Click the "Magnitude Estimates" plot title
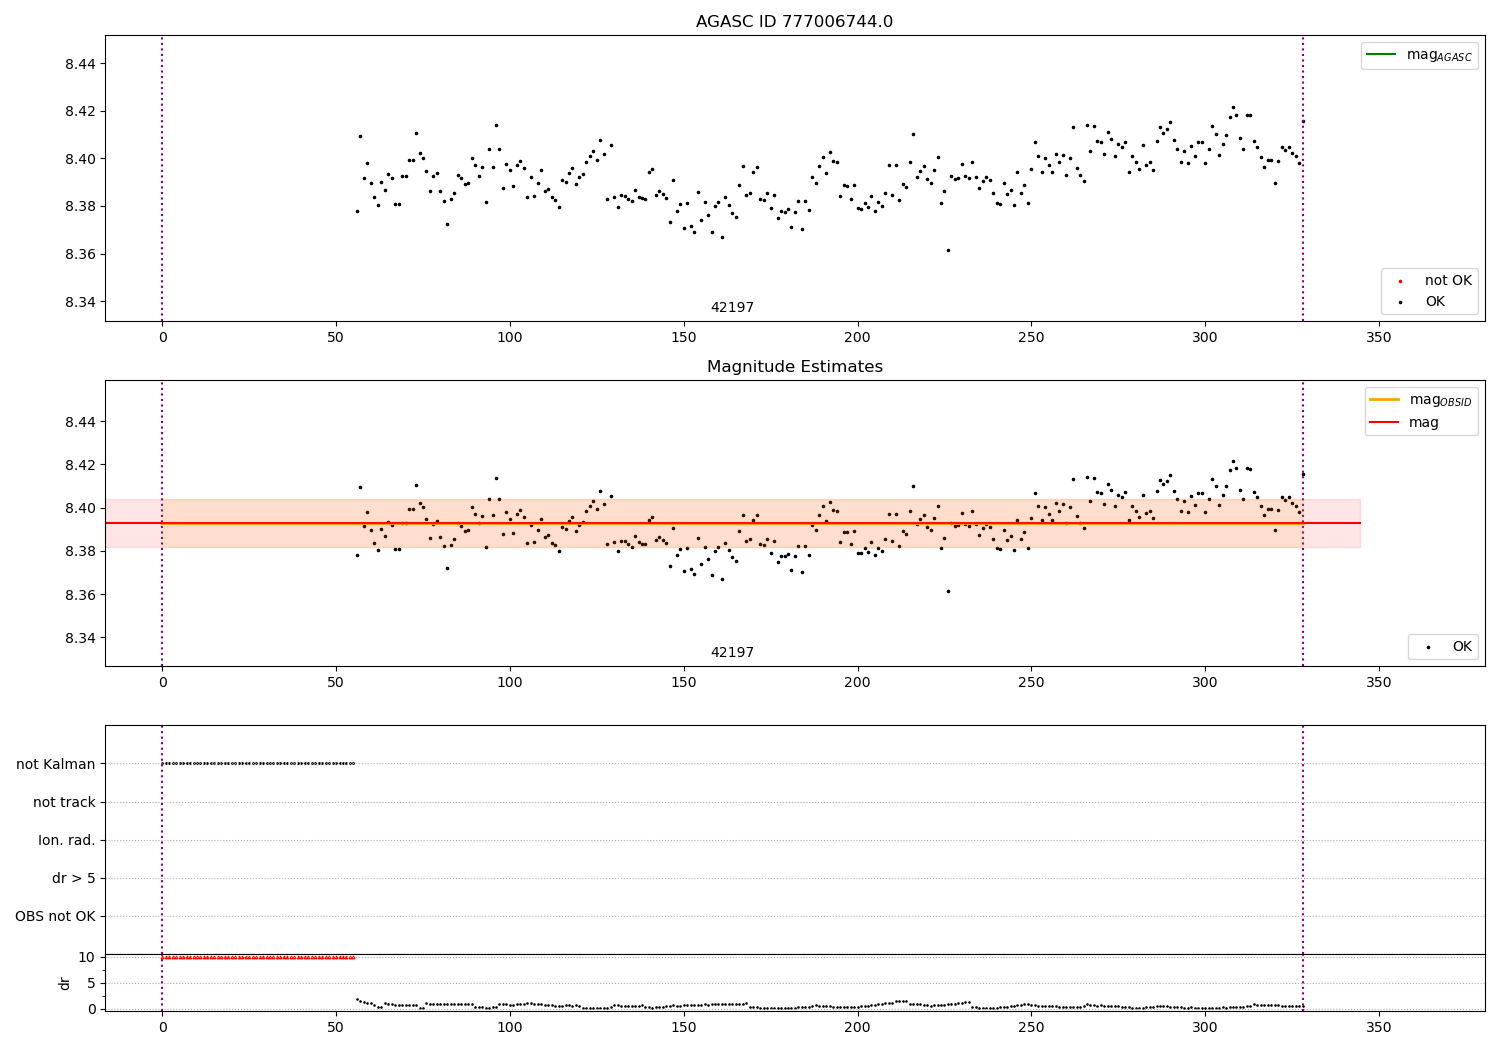Screen dimensions: 1500x1050 pos(794,367)
